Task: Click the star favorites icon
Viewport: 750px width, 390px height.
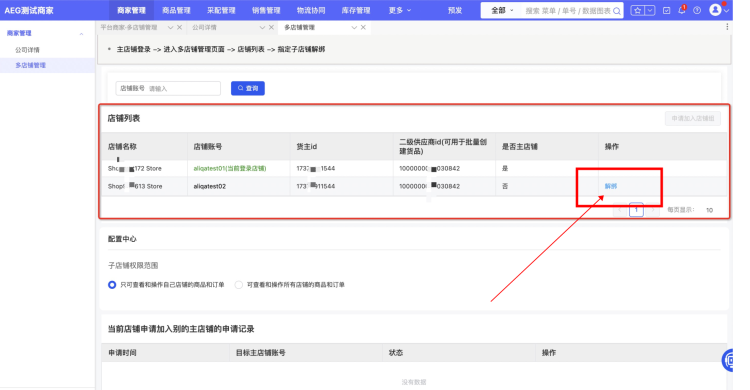Action: (x=638, y=11)
